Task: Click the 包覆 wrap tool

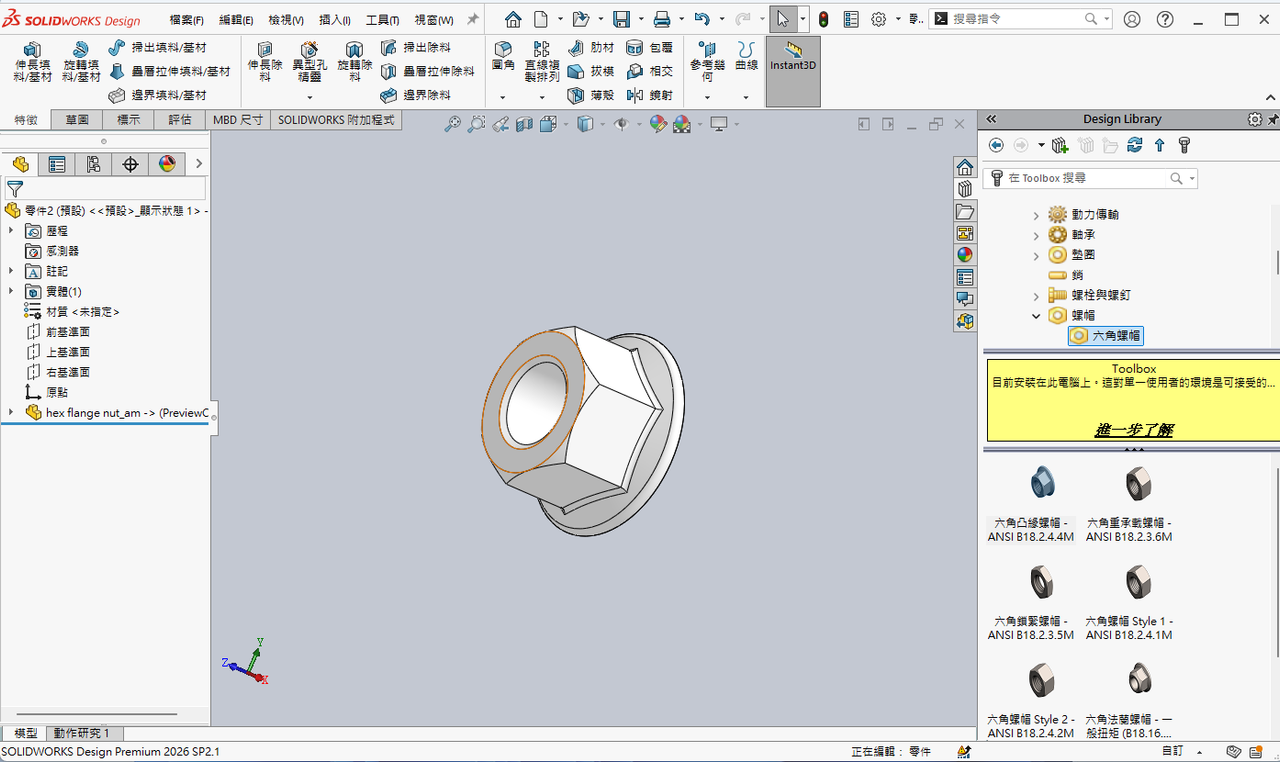Action: [x=650, y=47]
